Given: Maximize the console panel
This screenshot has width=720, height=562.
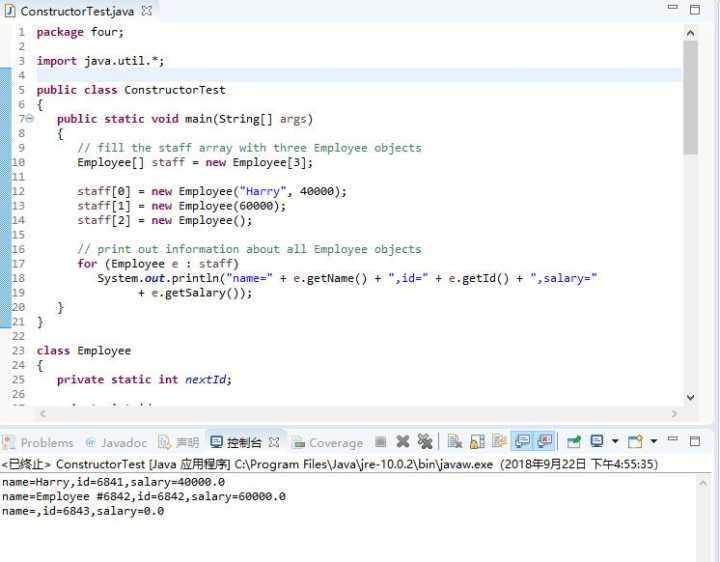Looking at the screenshot, I should click(x=695, y=441).
